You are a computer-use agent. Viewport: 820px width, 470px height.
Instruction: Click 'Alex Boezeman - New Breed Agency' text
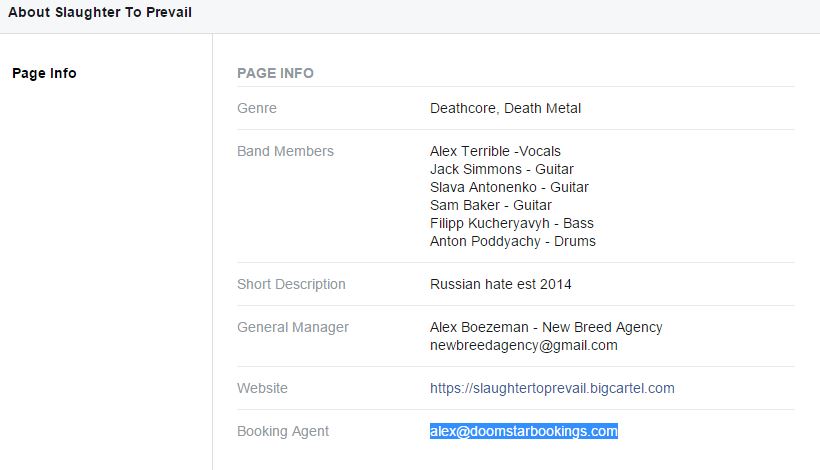point(546,327)
